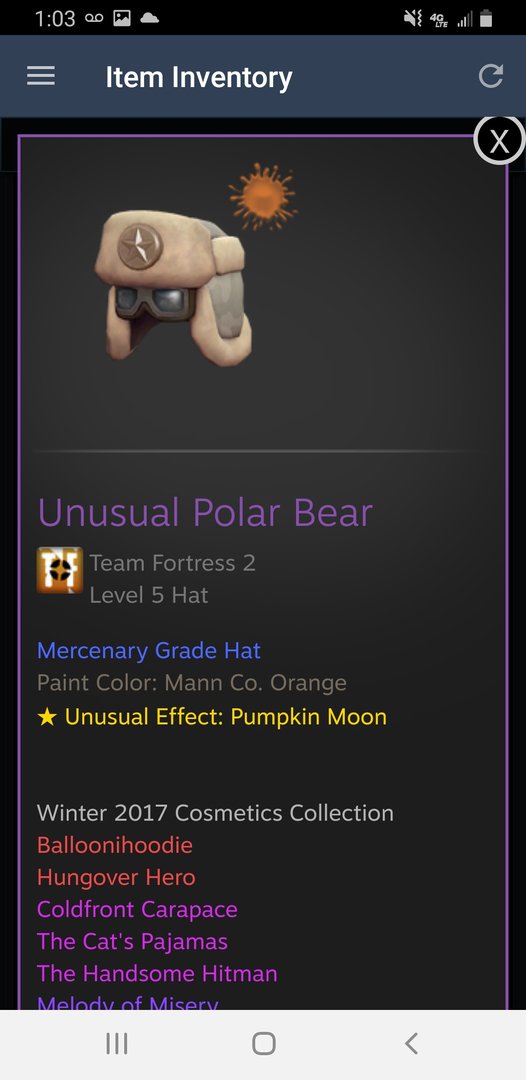Close the item details popup

point(499,140)
